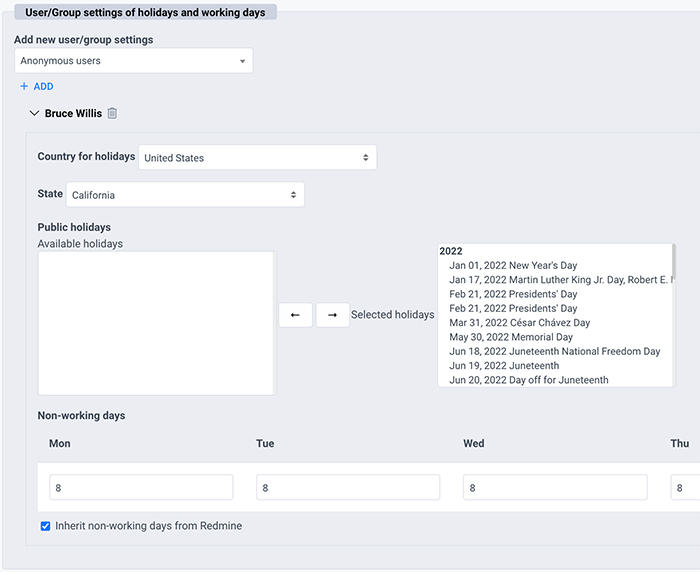Open the Country for holidays dropdown
The image size is (700, 572).
coord(257,157)
